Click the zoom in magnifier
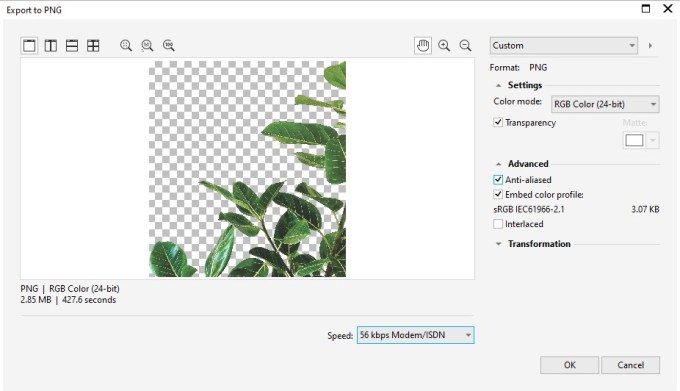680x391 pixels. pyautogui.click(x=444, y=46)
